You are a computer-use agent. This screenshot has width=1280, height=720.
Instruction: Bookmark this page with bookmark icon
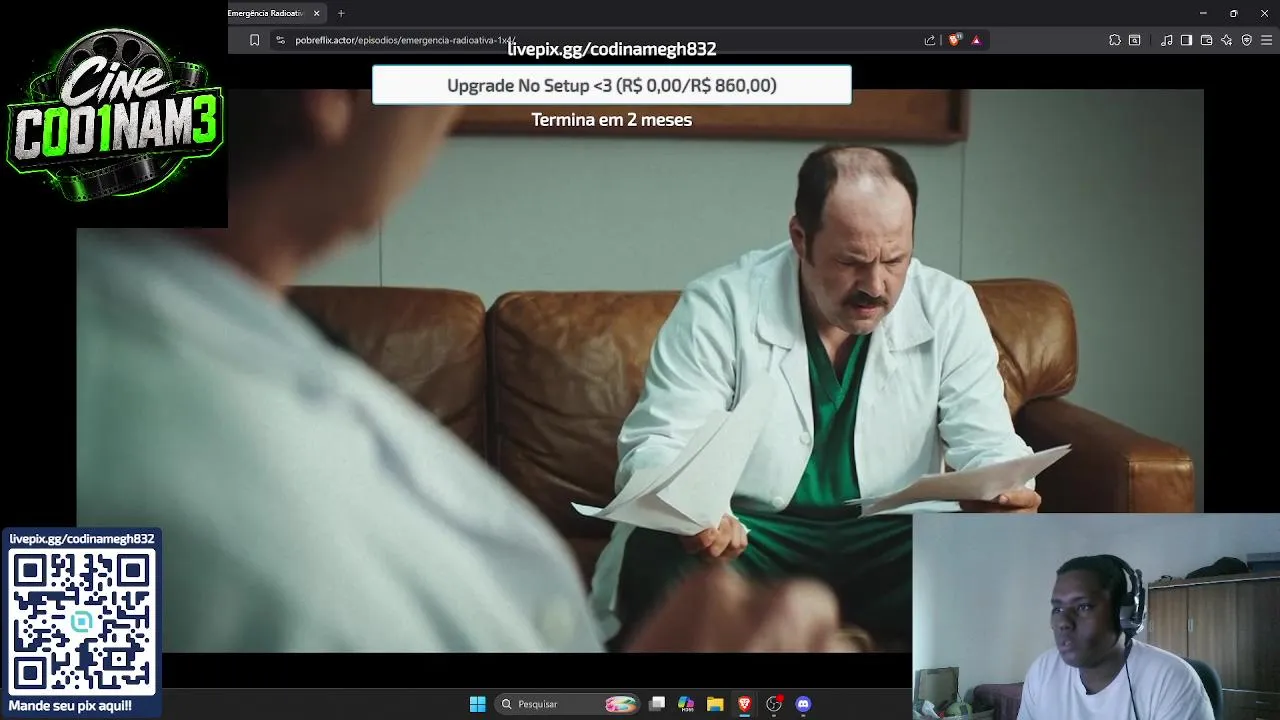point(254,40)
